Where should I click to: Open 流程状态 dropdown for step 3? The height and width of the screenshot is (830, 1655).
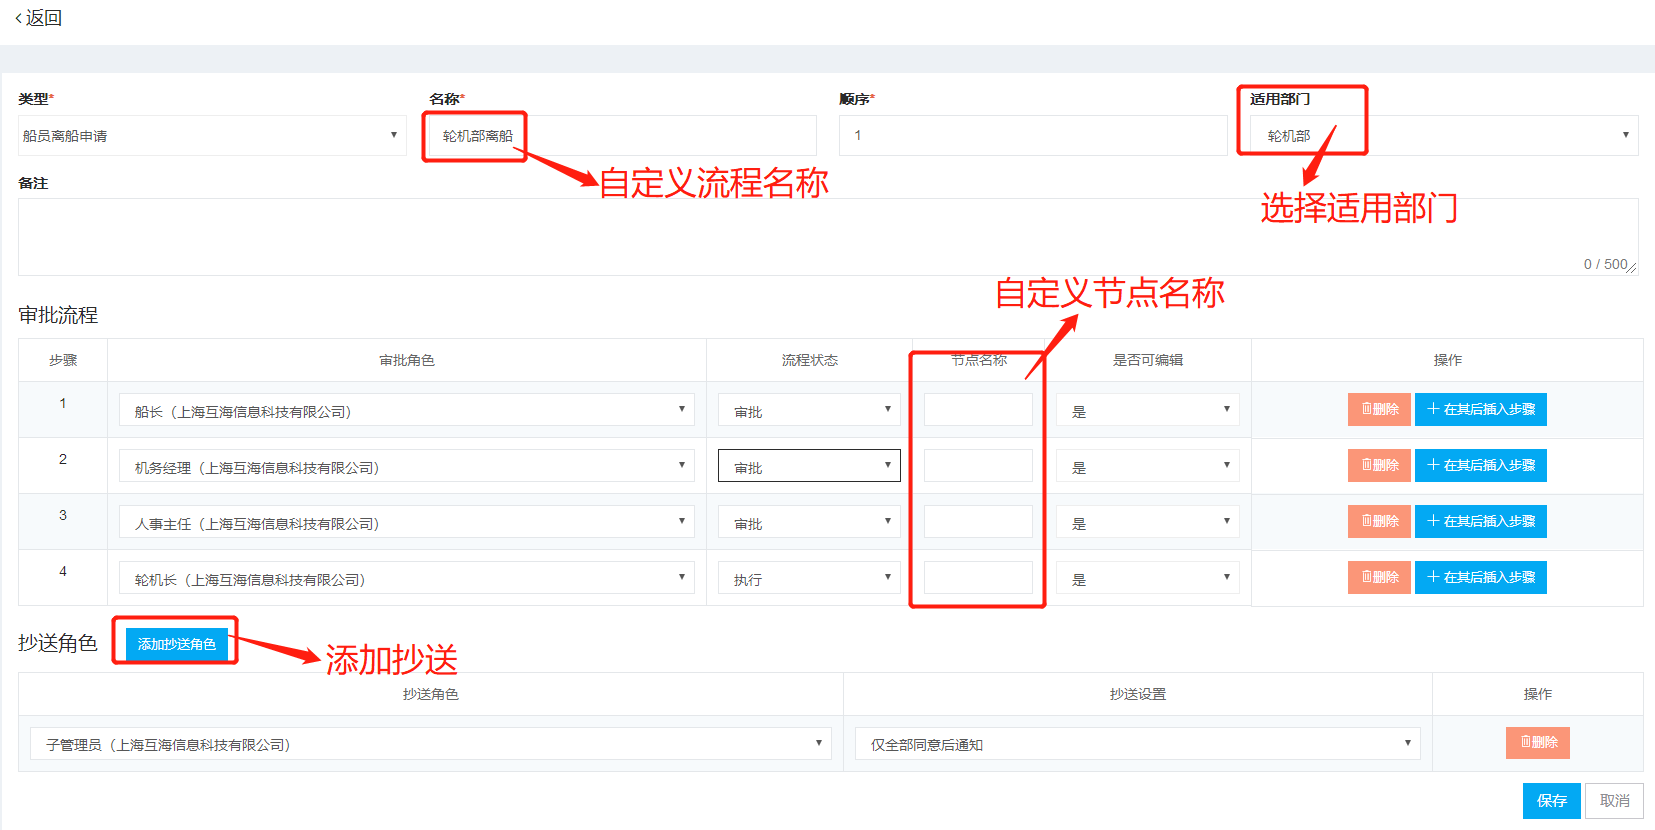click(x=809, y=522)
